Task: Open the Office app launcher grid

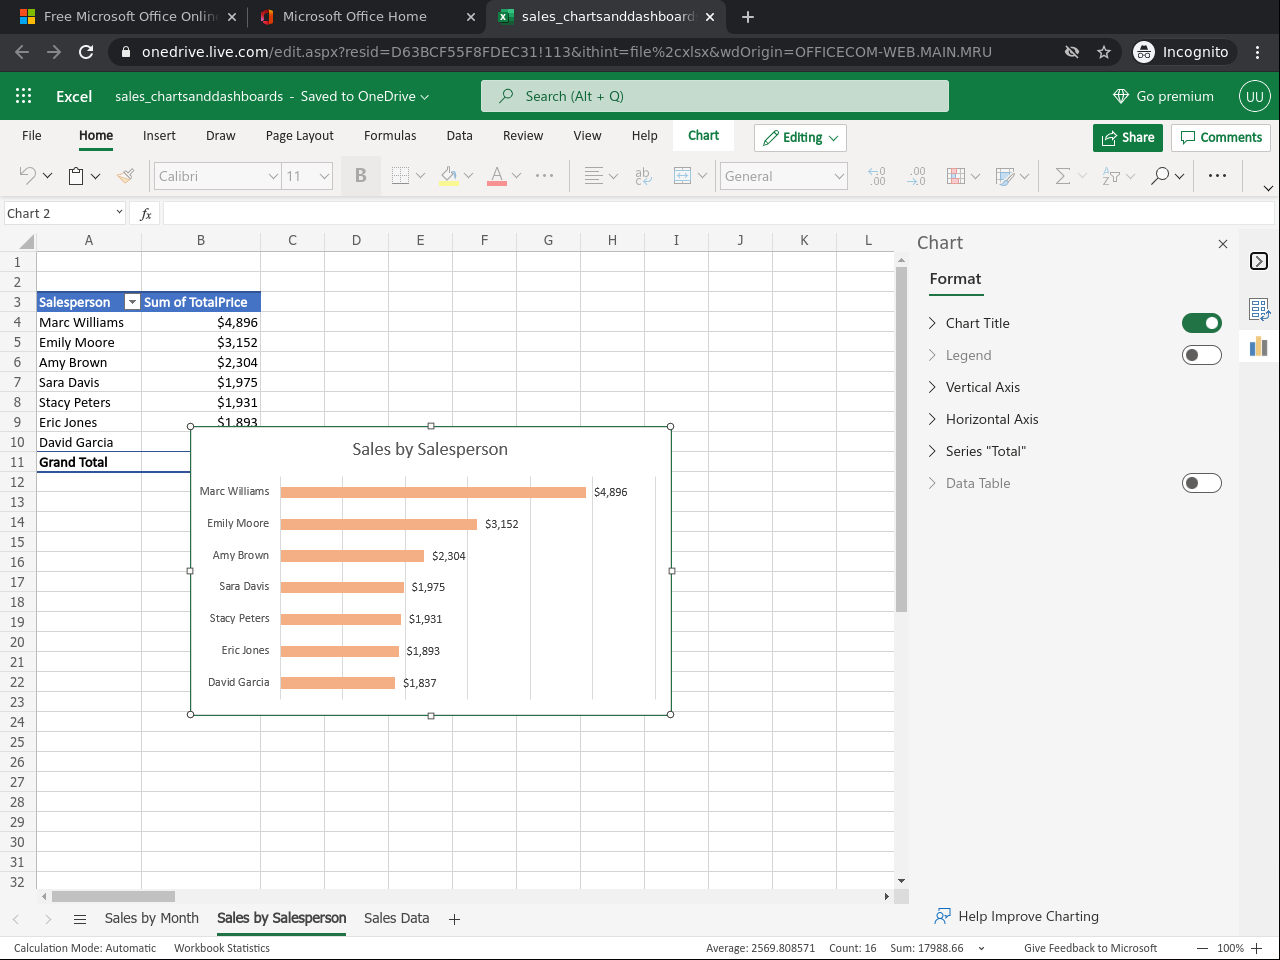Action: (24, 96)
